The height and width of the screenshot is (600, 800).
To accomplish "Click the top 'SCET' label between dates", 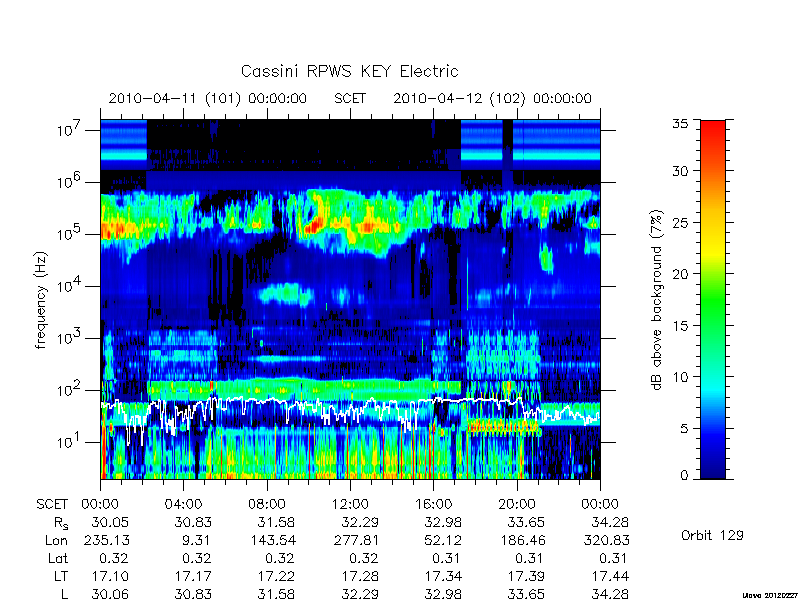I will 350,98.
